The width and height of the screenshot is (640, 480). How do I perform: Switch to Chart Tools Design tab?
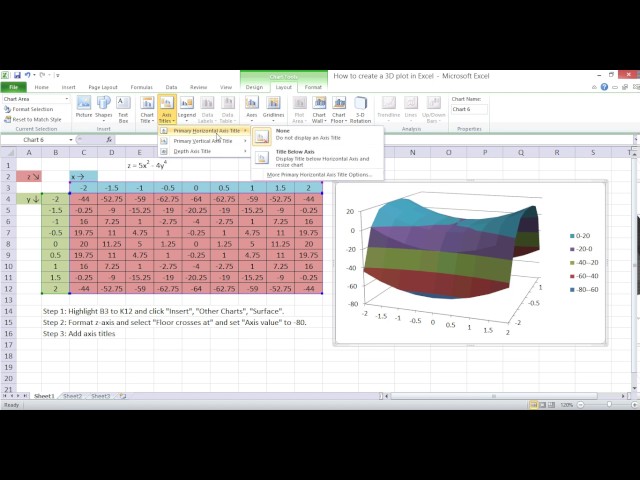tap(254, 87)
